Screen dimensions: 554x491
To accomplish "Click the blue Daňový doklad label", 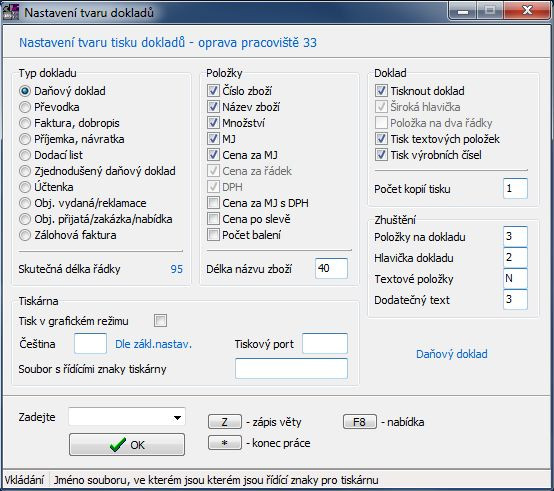I will pyautogui.click(x=452, y=354).
